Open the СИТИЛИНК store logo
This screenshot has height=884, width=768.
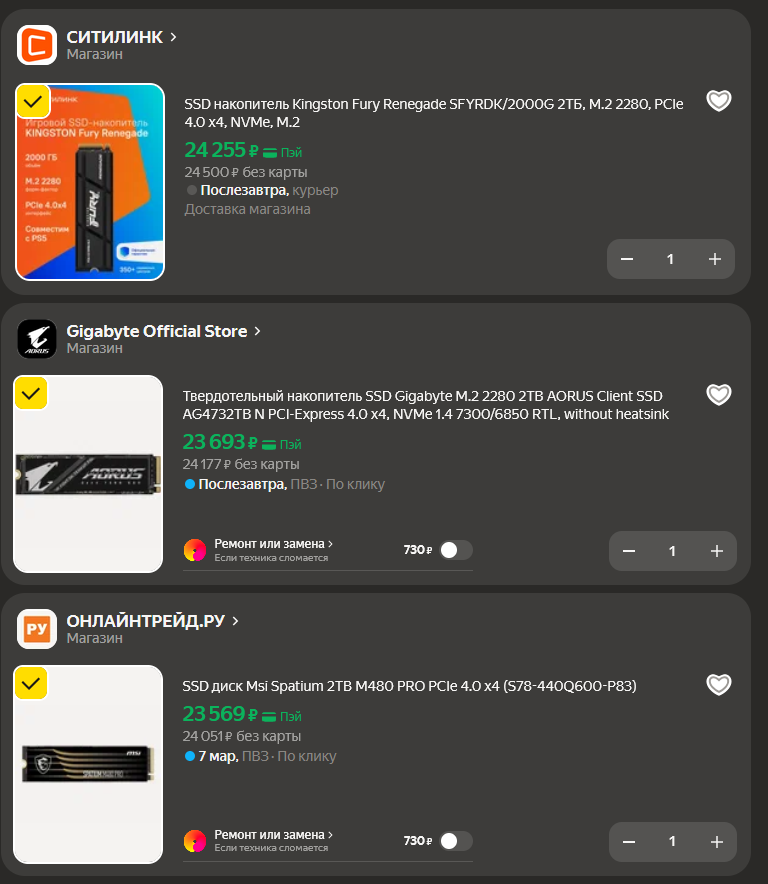(x=37, y=45)
